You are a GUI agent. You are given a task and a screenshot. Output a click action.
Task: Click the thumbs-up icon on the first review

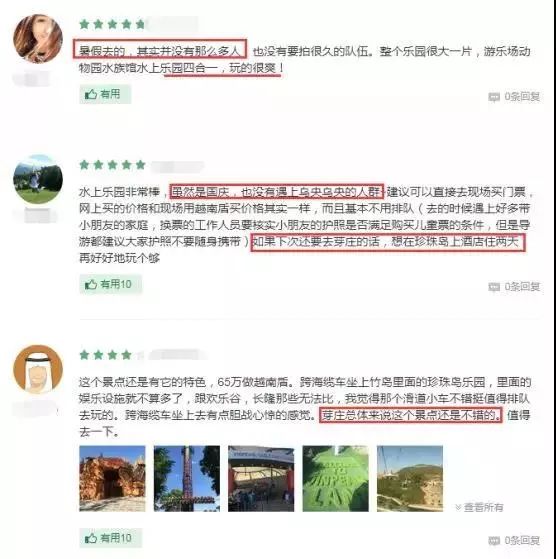[x=91, y=94]
